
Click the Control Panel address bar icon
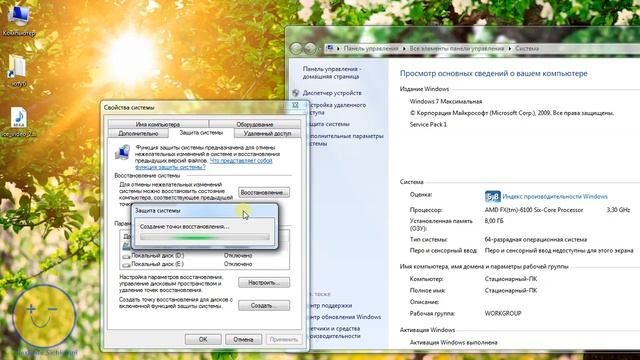(x=330, y=49)
